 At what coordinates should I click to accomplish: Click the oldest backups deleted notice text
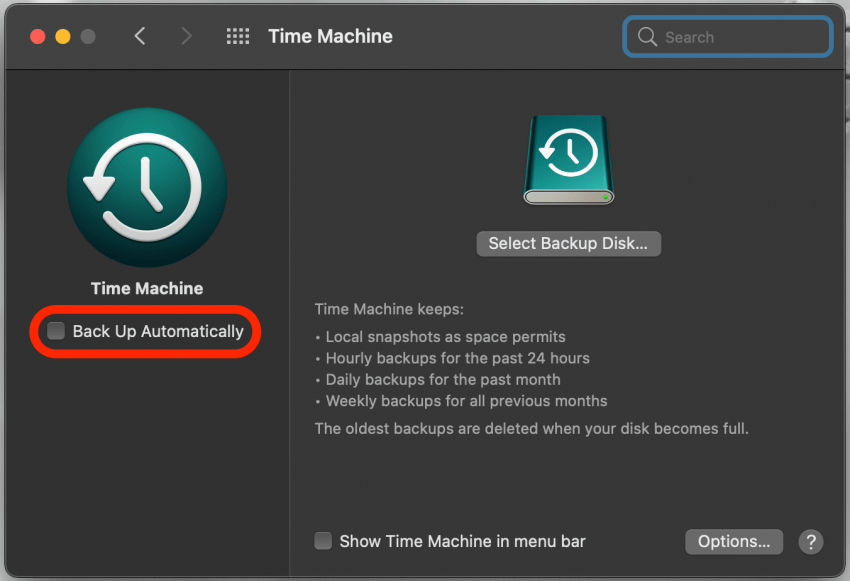click(531, 428)
